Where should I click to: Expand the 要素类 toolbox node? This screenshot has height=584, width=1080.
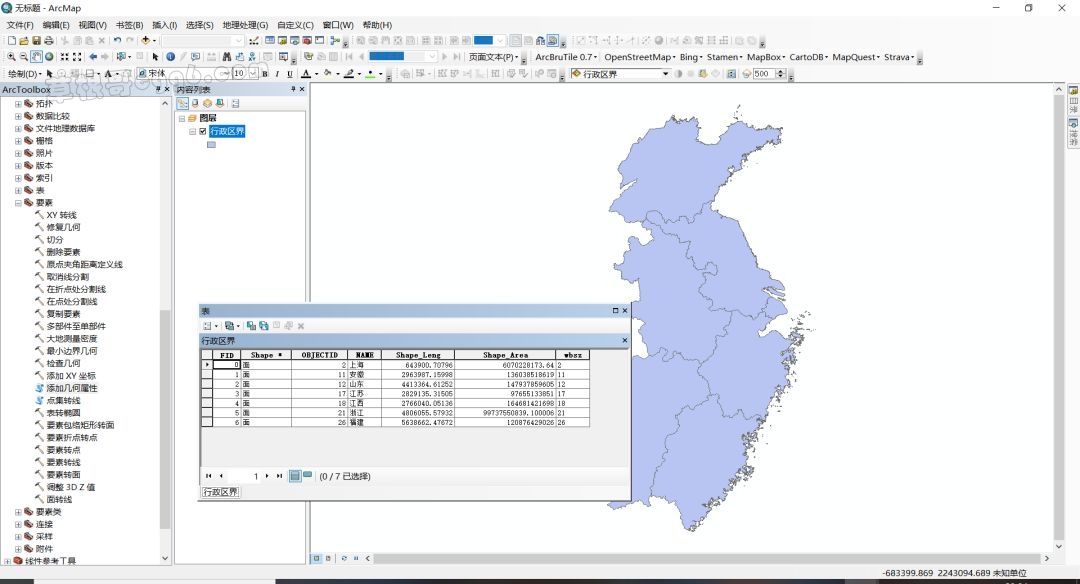pyautogui.click(x=17, y=512)
